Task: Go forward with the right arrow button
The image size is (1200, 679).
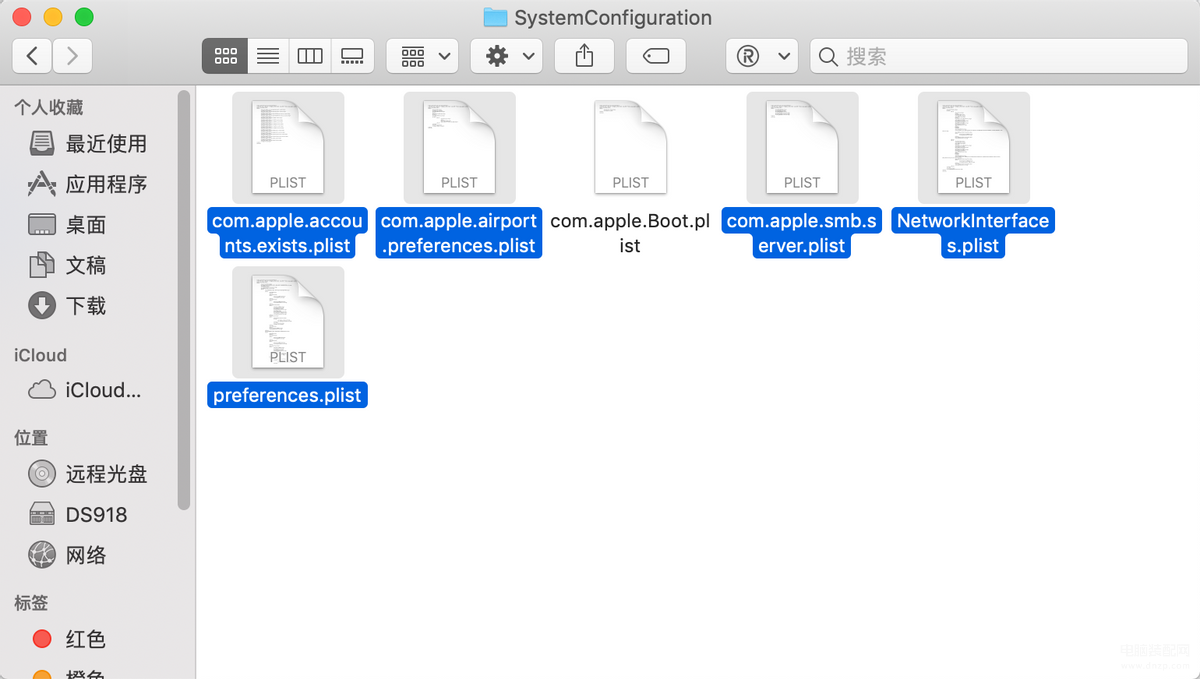Action: (72, 56)
